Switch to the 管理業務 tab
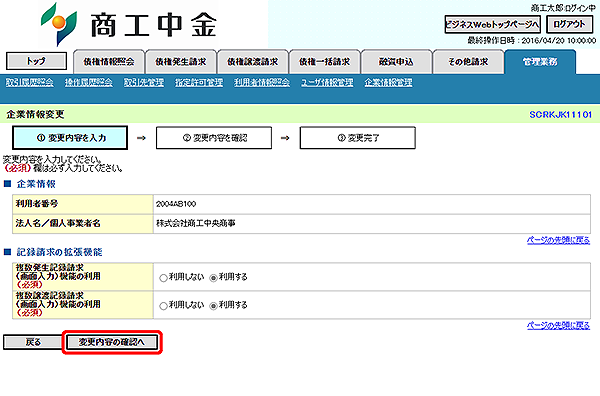 540,62
